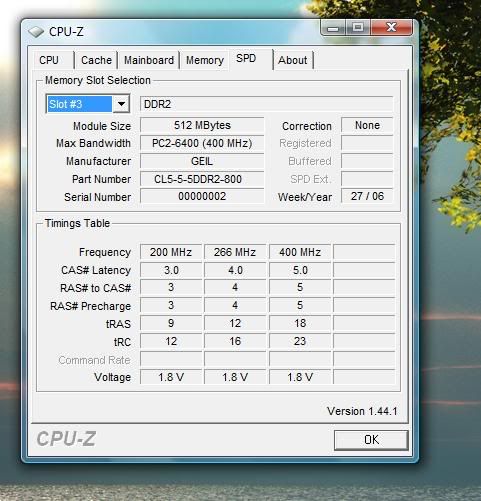The image size is (481, 501).
Task: Click the Correction value None
Action: coord(367,125)
